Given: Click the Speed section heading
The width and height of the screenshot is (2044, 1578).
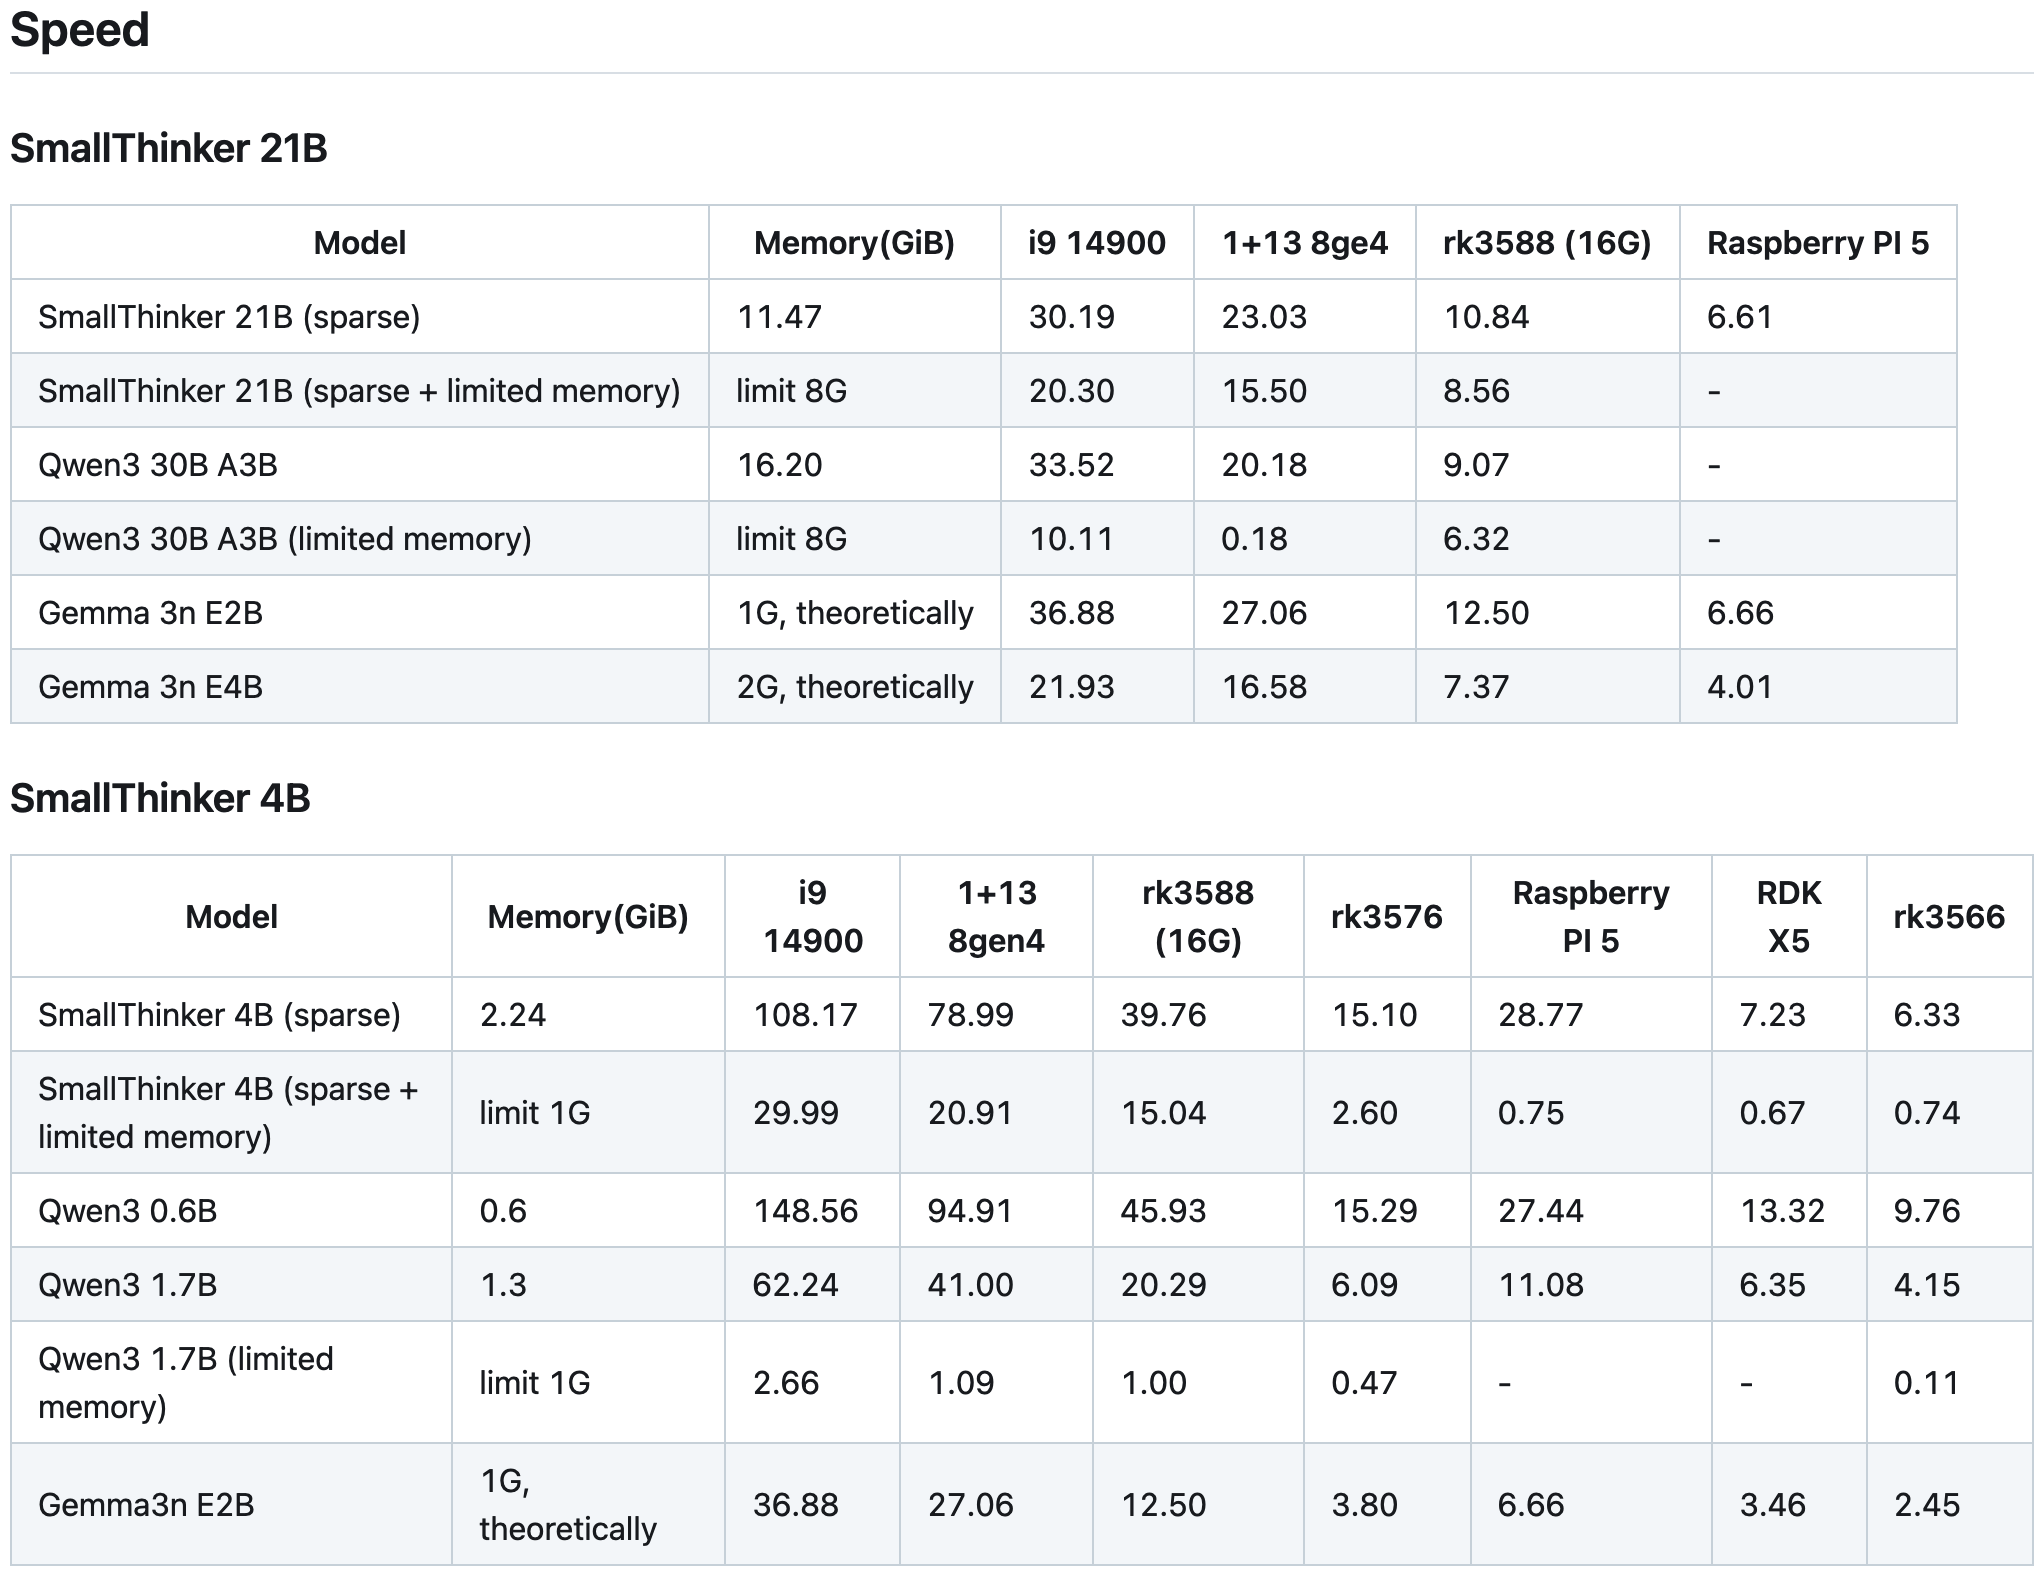Looking at the screenshot, I should (x=80, y=30).
